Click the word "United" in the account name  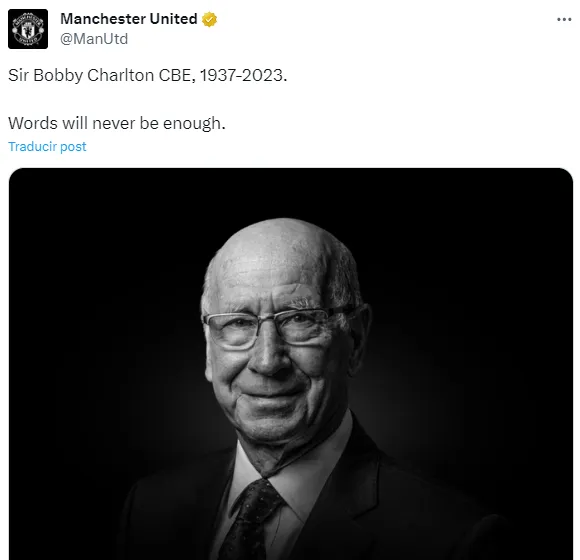[x=173, y=19]
